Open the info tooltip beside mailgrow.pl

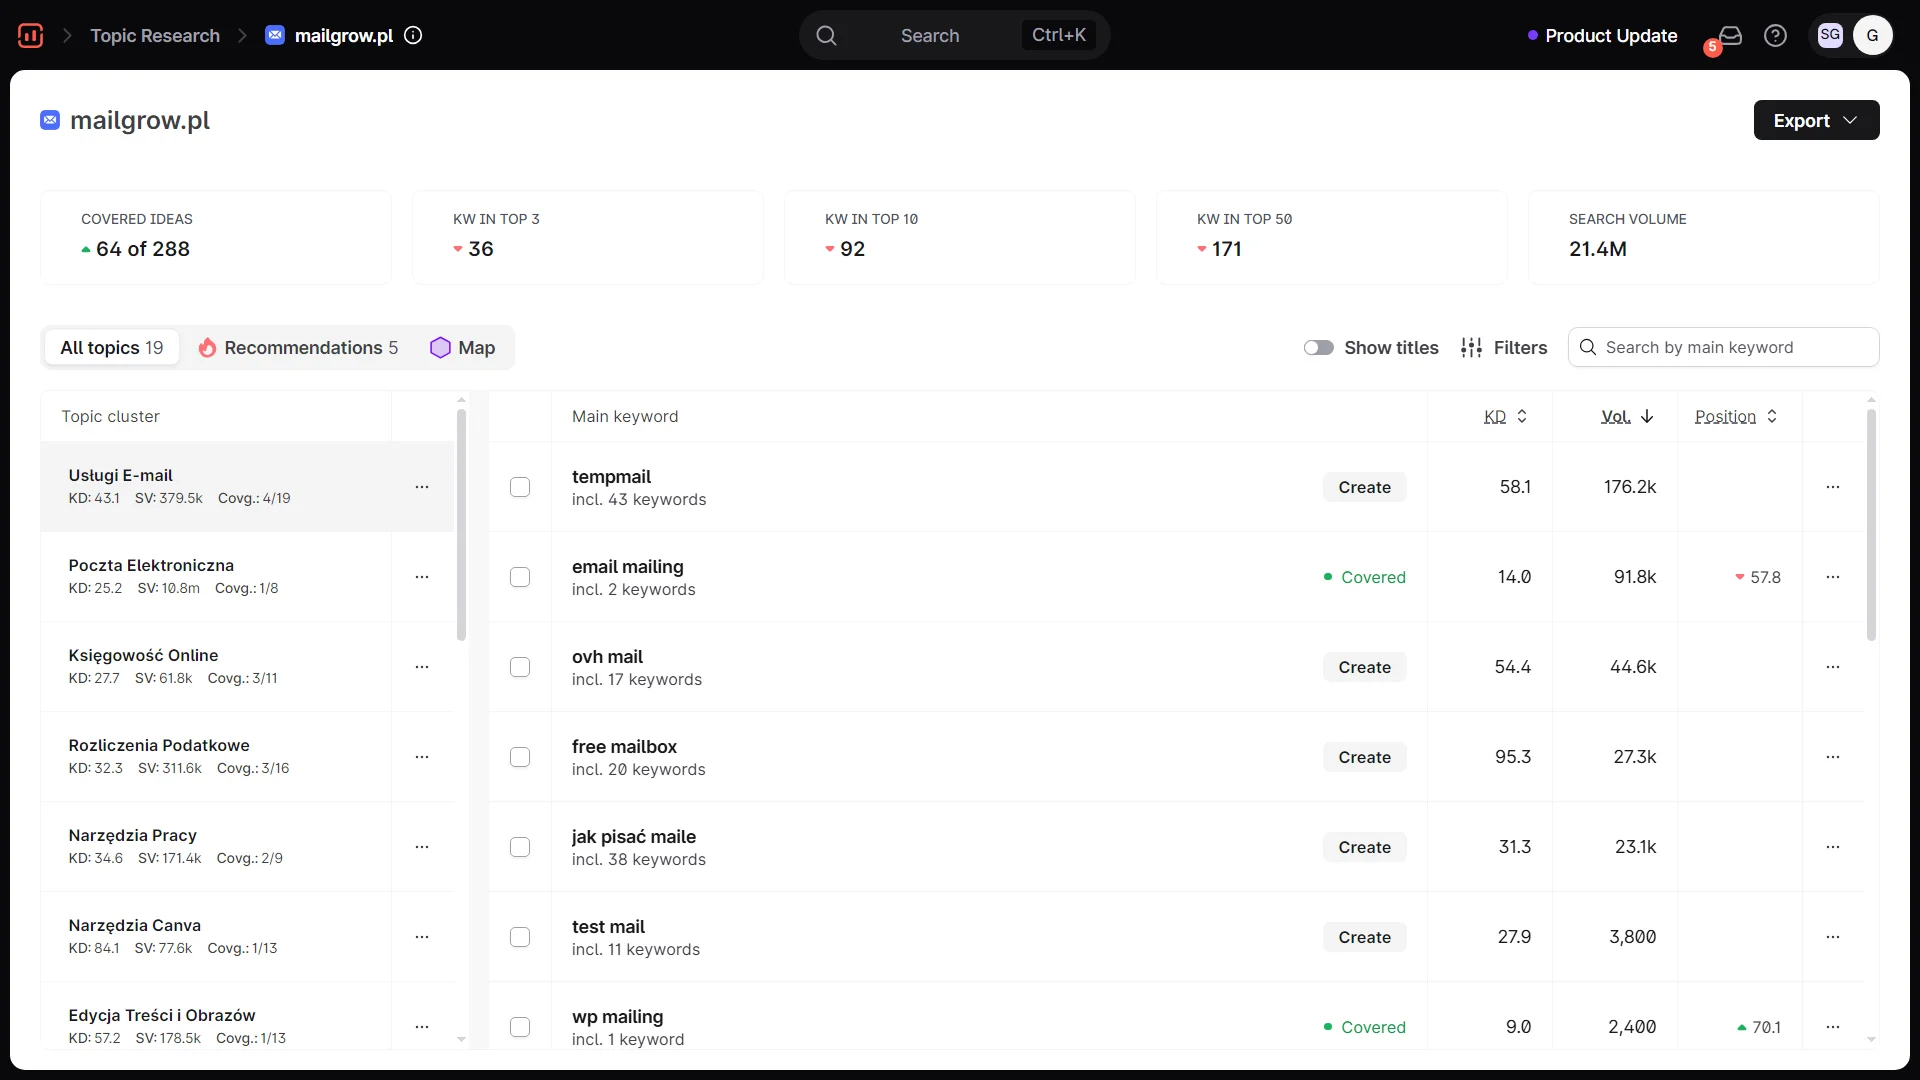(x=414, y=35)
